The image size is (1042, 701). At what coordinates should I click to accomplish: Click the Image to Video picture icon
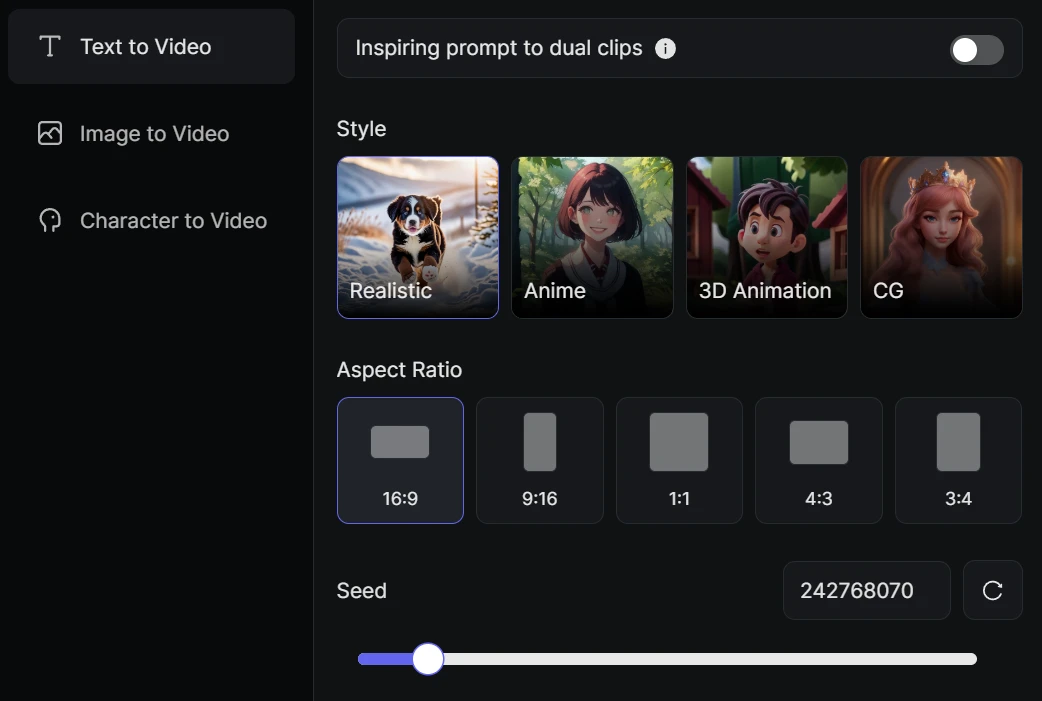50,134
